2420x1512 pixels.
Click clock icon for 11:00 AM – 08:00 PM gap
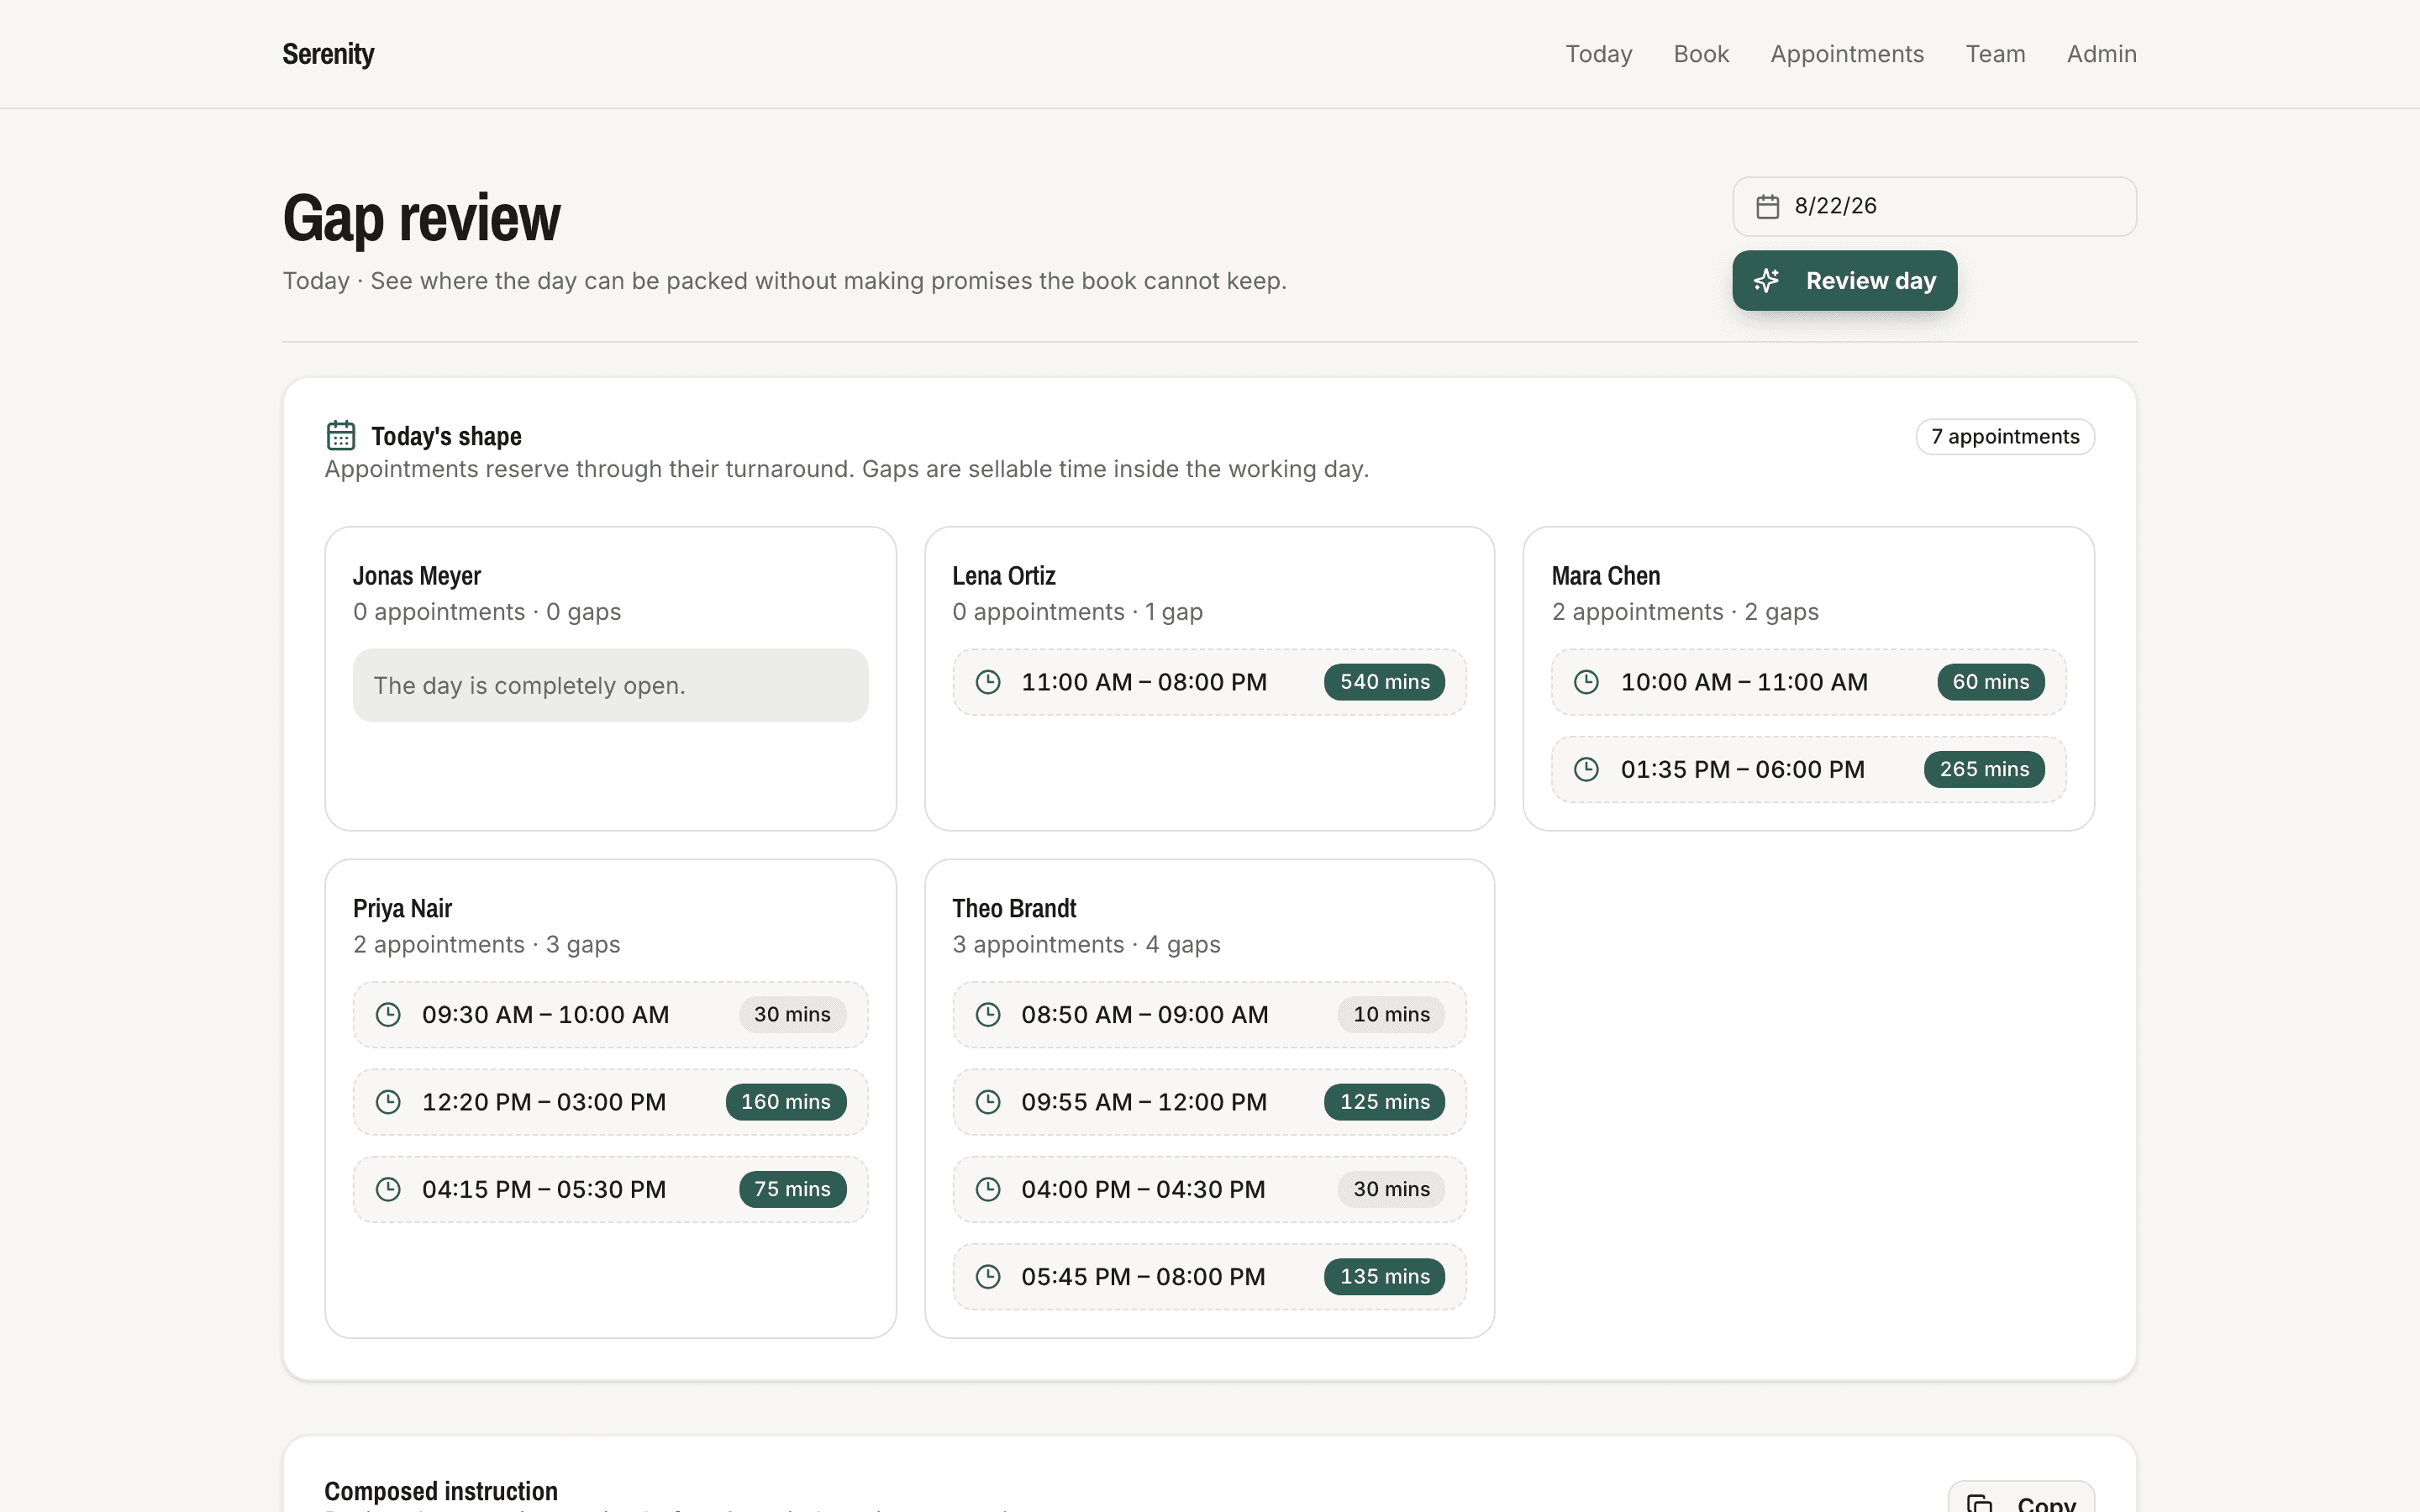coord(988,682)
